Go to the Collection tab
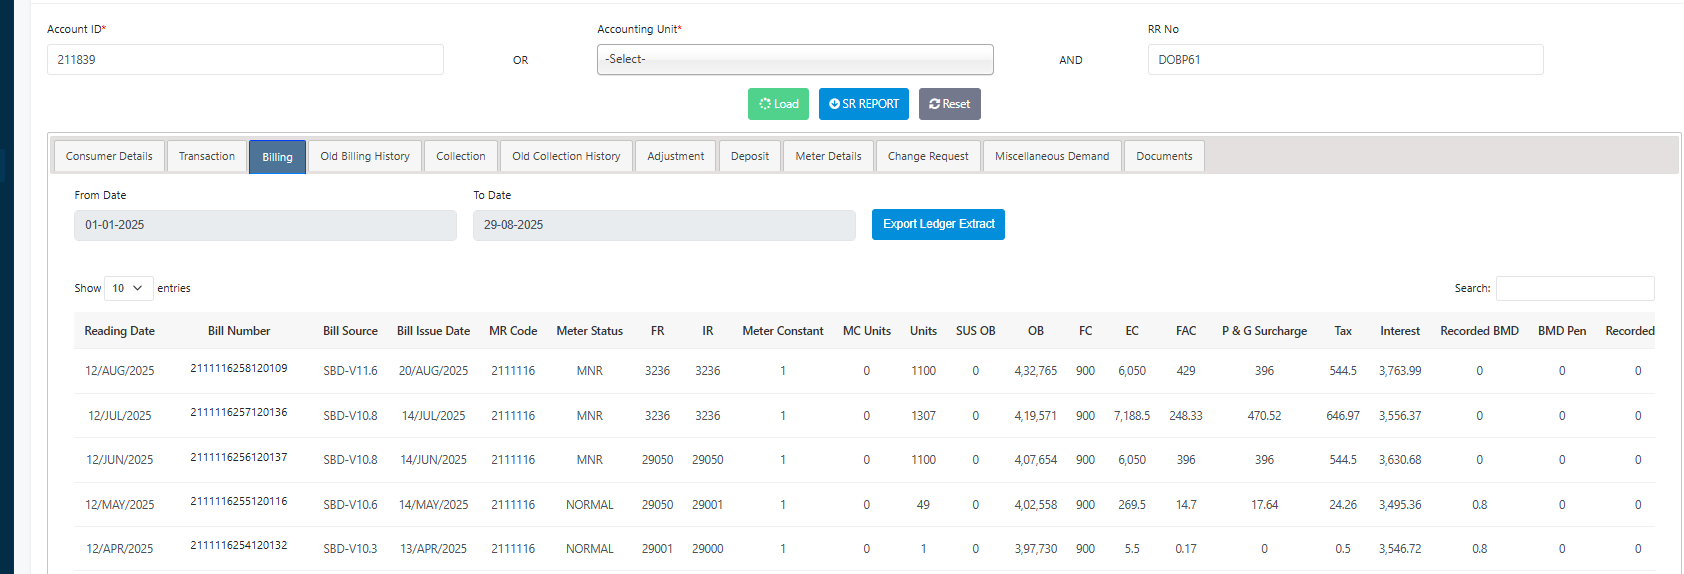Image resolution: width=1684 pixels, height=574 pixels. tap(460, 156)
